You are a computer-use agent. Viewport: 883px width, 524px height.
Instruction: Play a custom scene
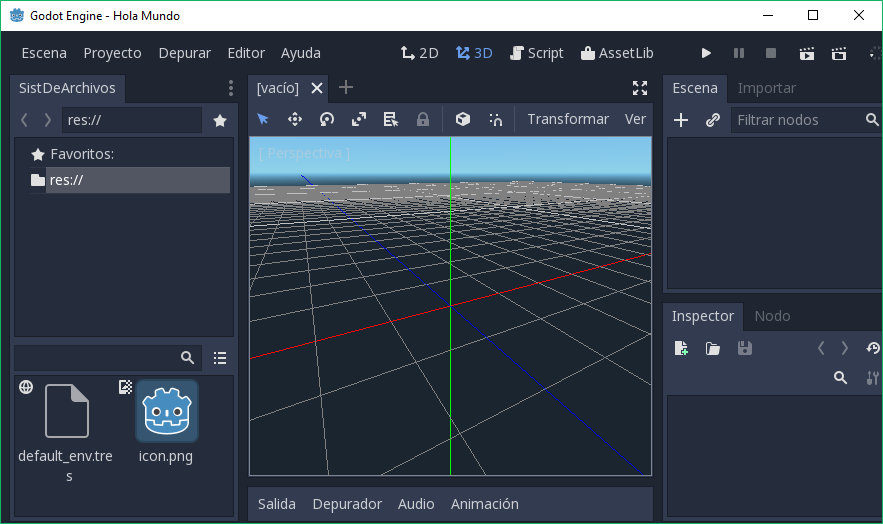[839, 53]
